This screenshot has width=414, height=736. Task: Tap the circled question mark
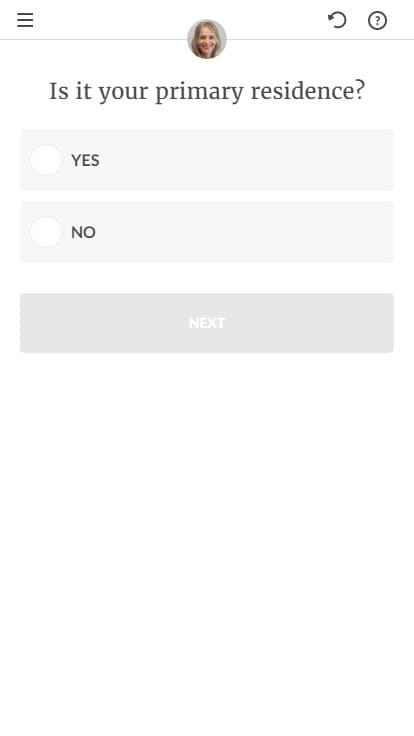377,21
